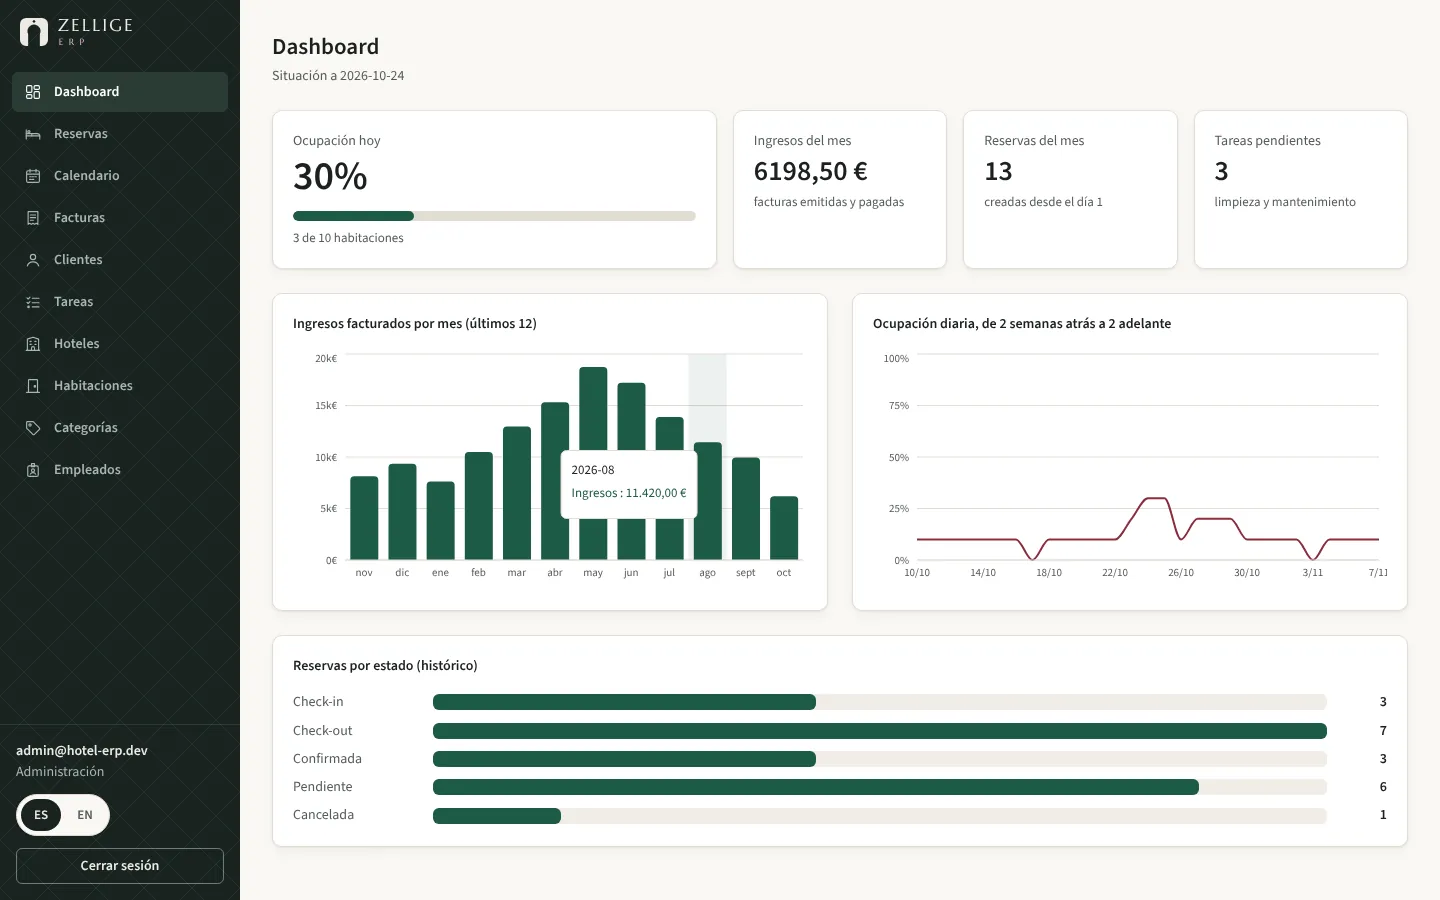Click the Tareas pendientes card
The height and width of the screenshot is (900, 1440).
pos(1301,189)
